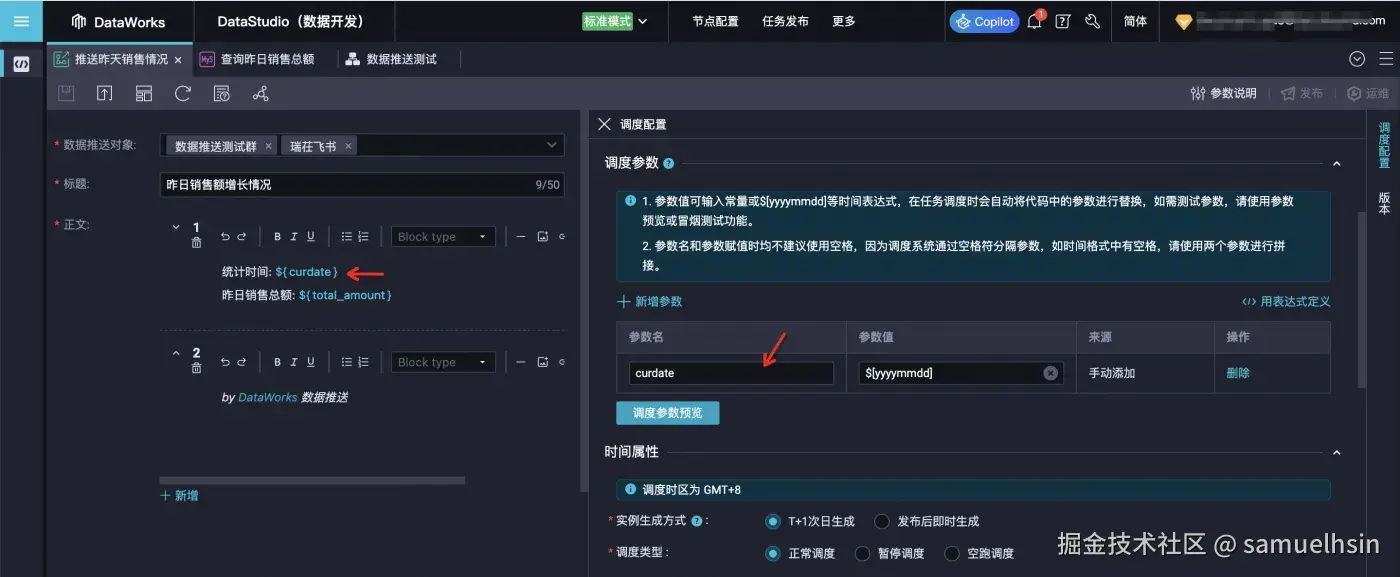The width and height of the screenshot is (1400, 577).
Task: Apply bullet list in block 2
Action: (x=347, y=362)
